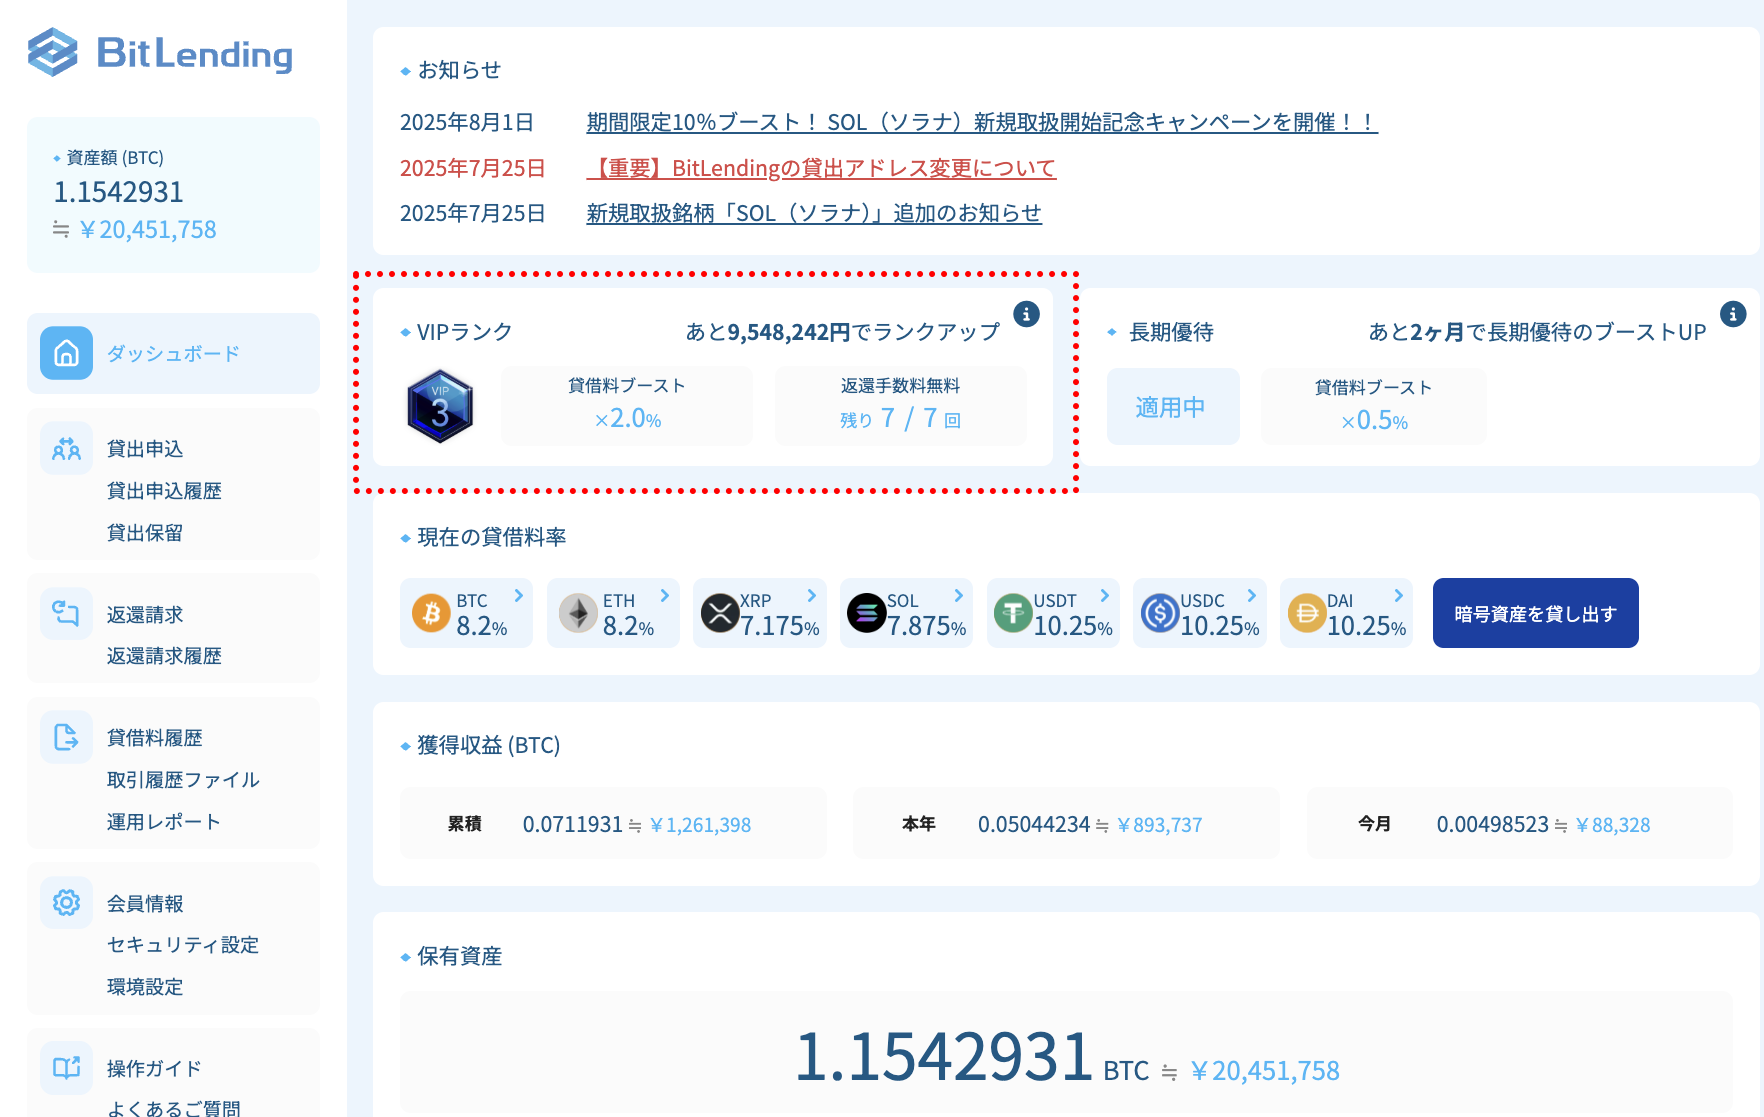Click the USDT Tether coin icon
This screenshot has height=1117, width=1764.
click(1013, 613)
